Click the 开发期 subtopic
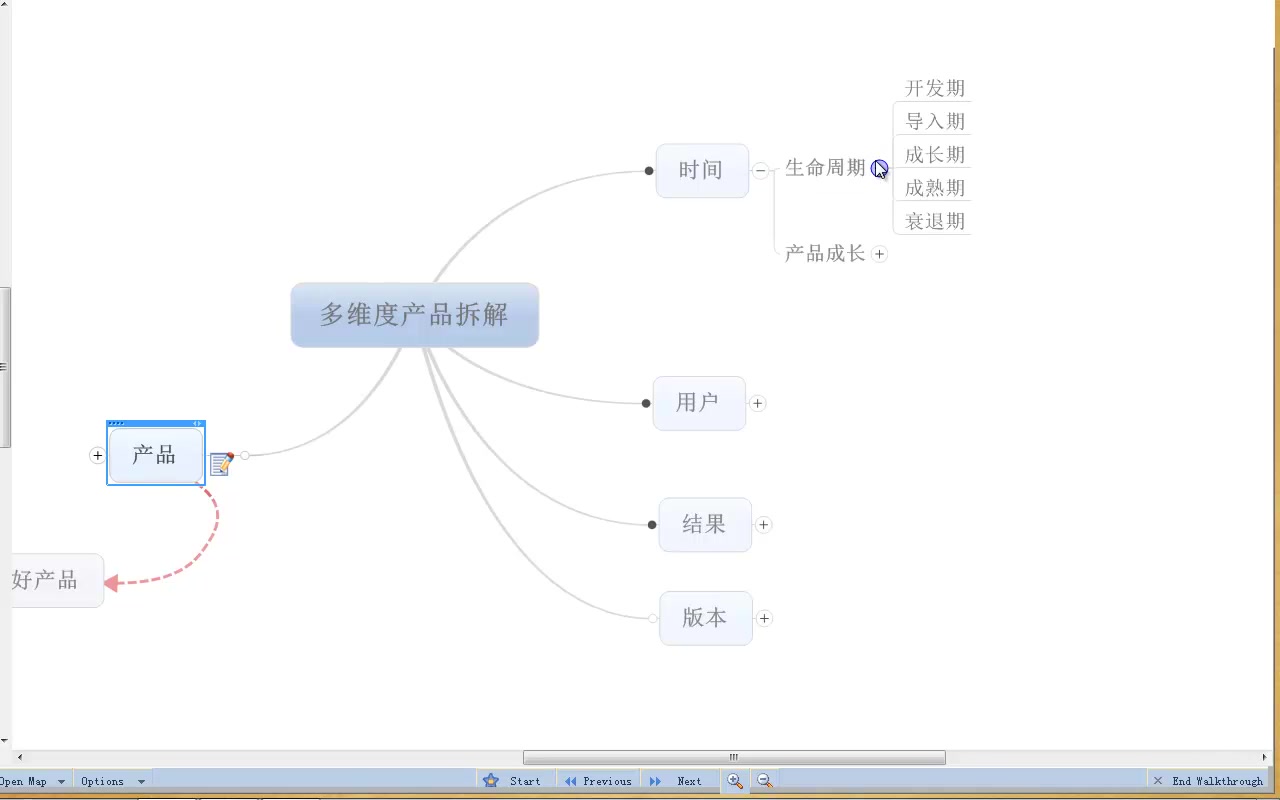Screen dimensions: 1280x800 click(935, 88)
